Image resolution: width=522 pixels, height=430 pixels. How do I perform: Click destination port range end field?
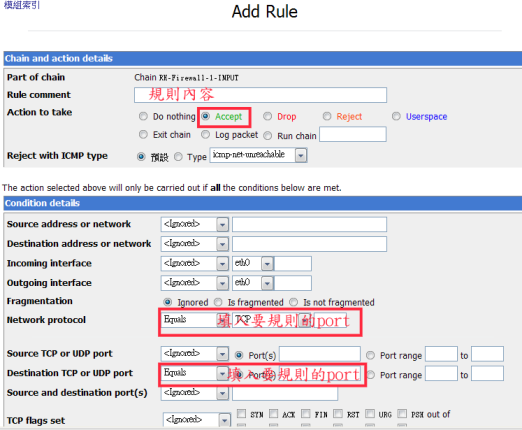pyautogui.click(x=487, y=373)
